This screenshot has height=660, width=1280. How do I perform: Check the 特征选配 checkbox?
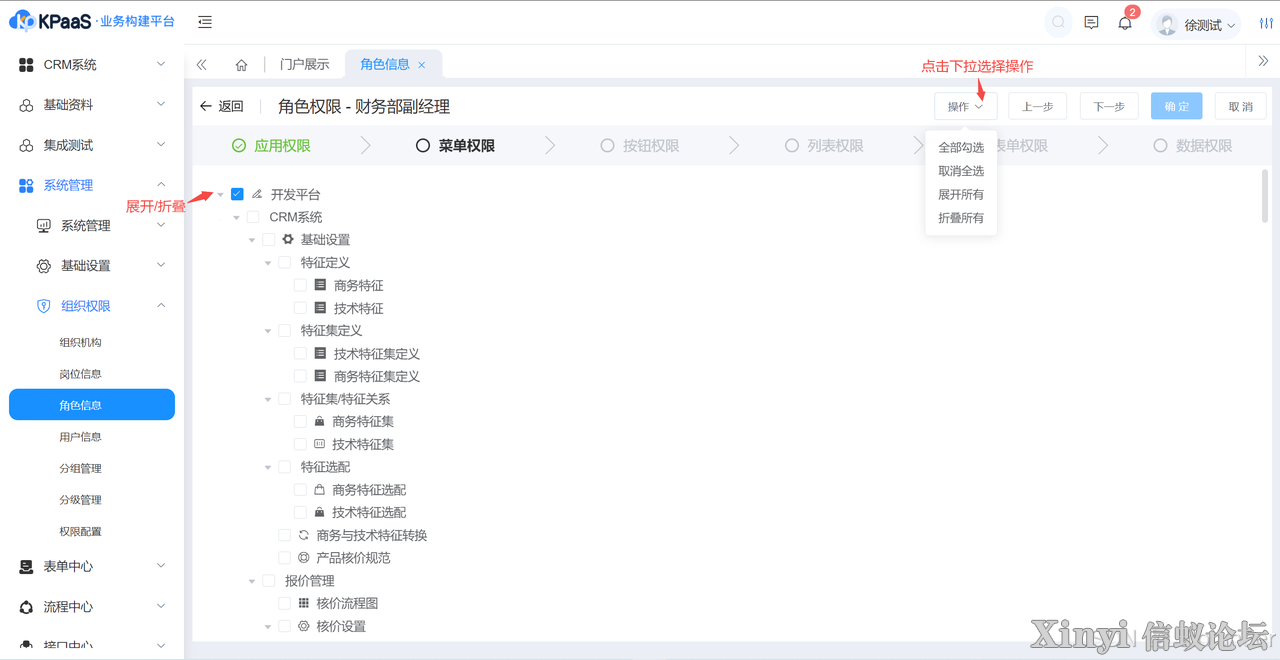(x=285, y=467)
